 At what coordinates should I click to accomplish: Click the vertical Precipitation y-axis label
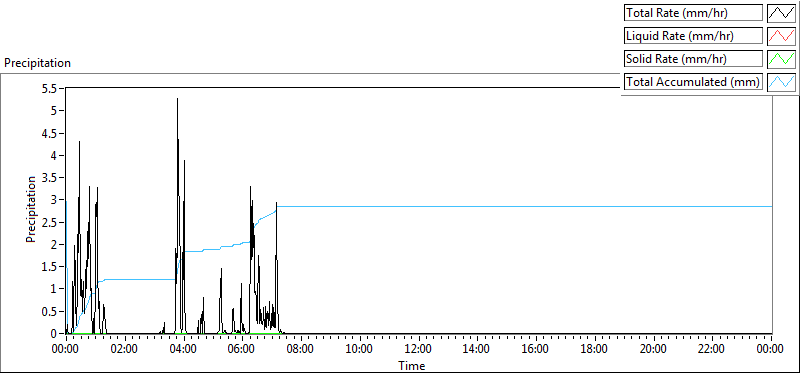(31, 209)
